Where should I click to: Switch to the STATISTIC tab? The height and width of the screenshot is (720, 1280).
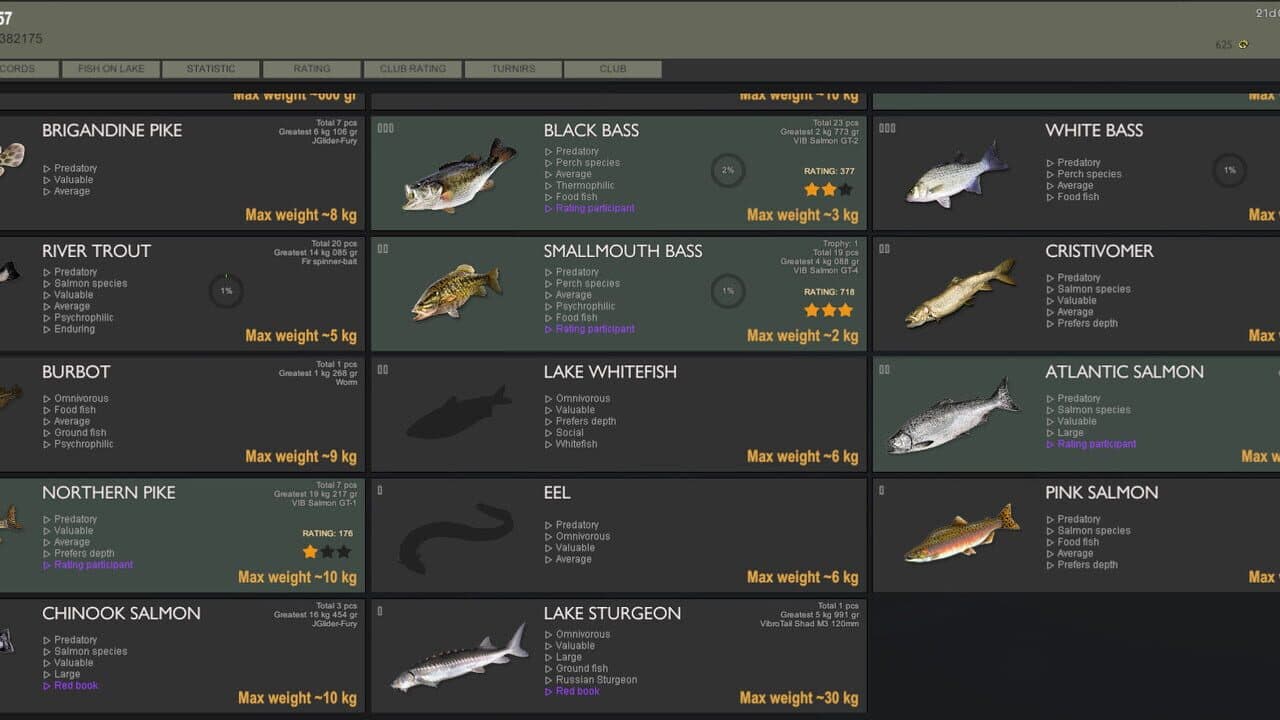tap(211, 69)
